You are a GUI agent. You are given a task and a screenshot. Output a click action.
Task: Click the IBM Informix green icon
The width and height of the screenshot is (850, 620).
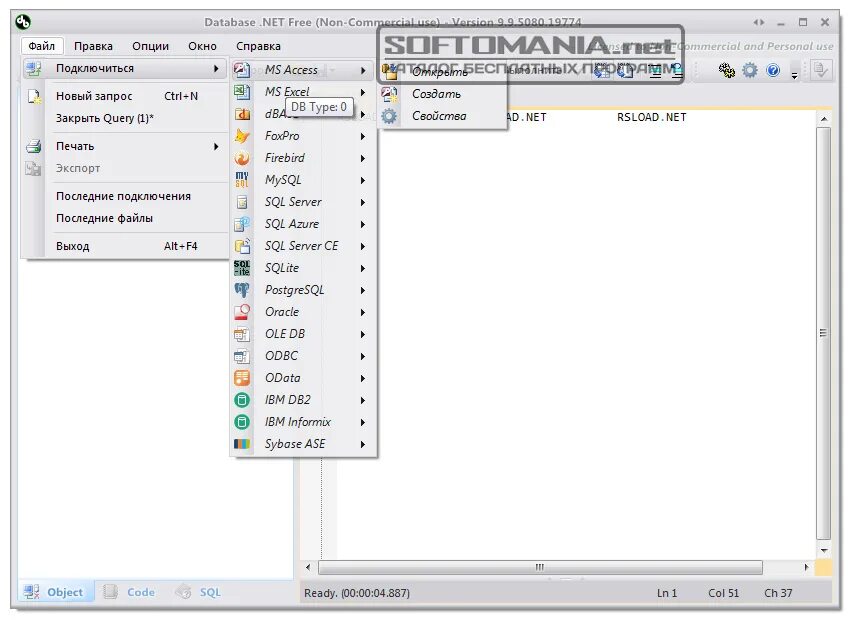tap(242, 422)
